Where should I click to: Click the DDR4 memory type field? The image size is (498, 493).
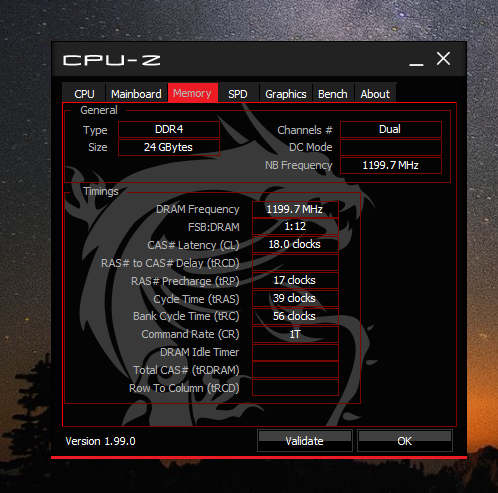coord(169,129)
